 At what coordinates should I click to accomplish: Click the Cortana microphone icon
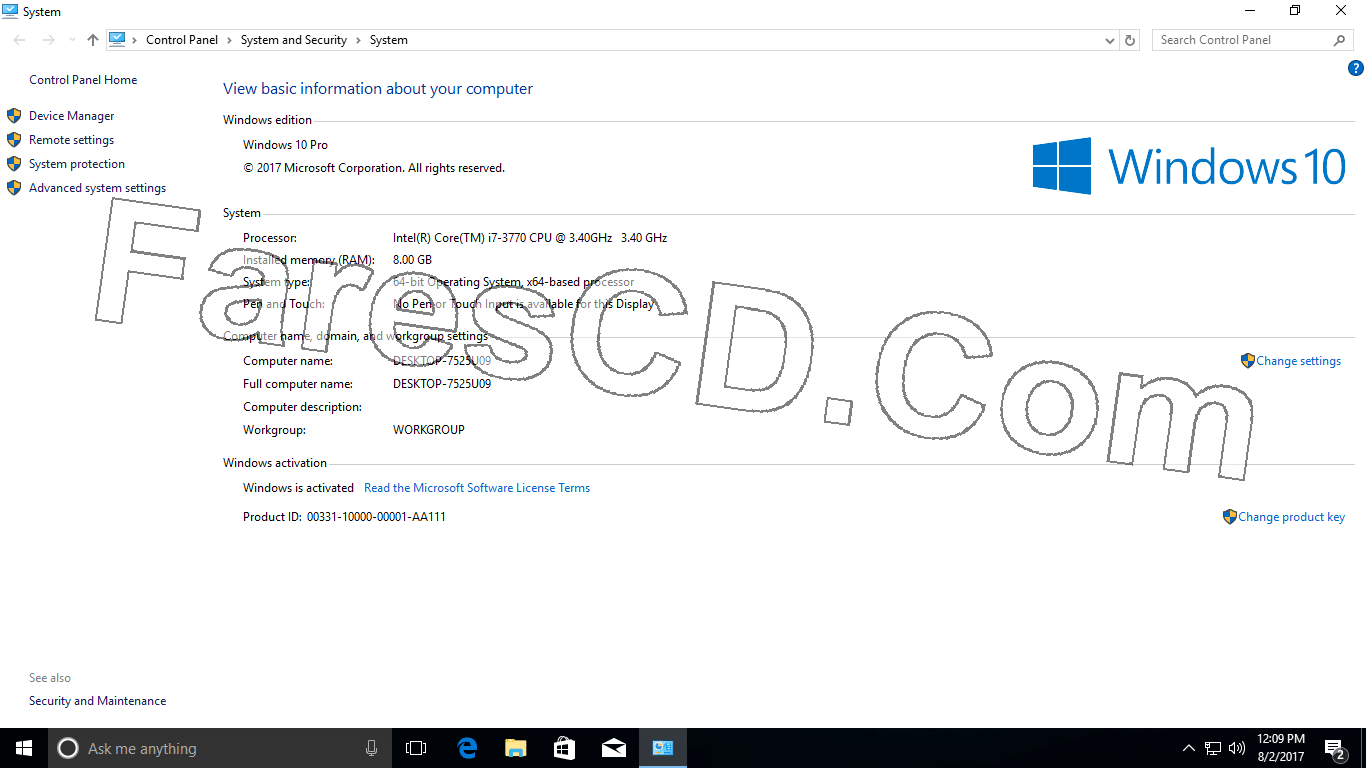(x=371, y=748)
